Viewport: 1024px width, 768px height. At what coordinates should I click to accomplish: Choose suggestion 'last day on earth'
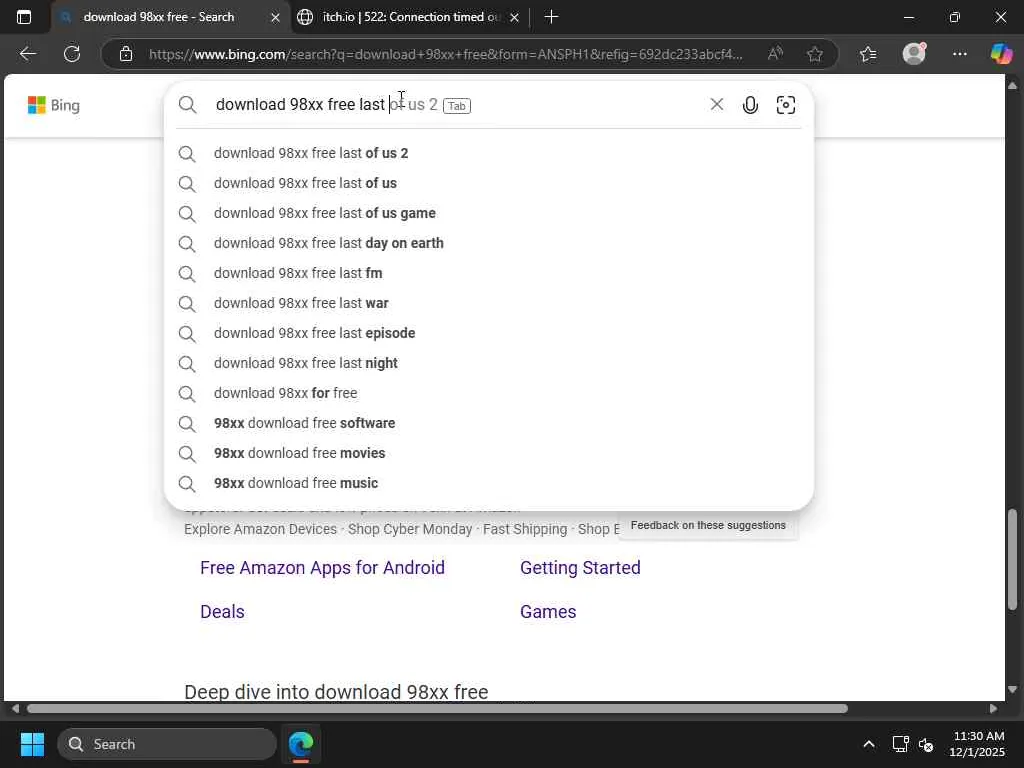pos(488,243)
